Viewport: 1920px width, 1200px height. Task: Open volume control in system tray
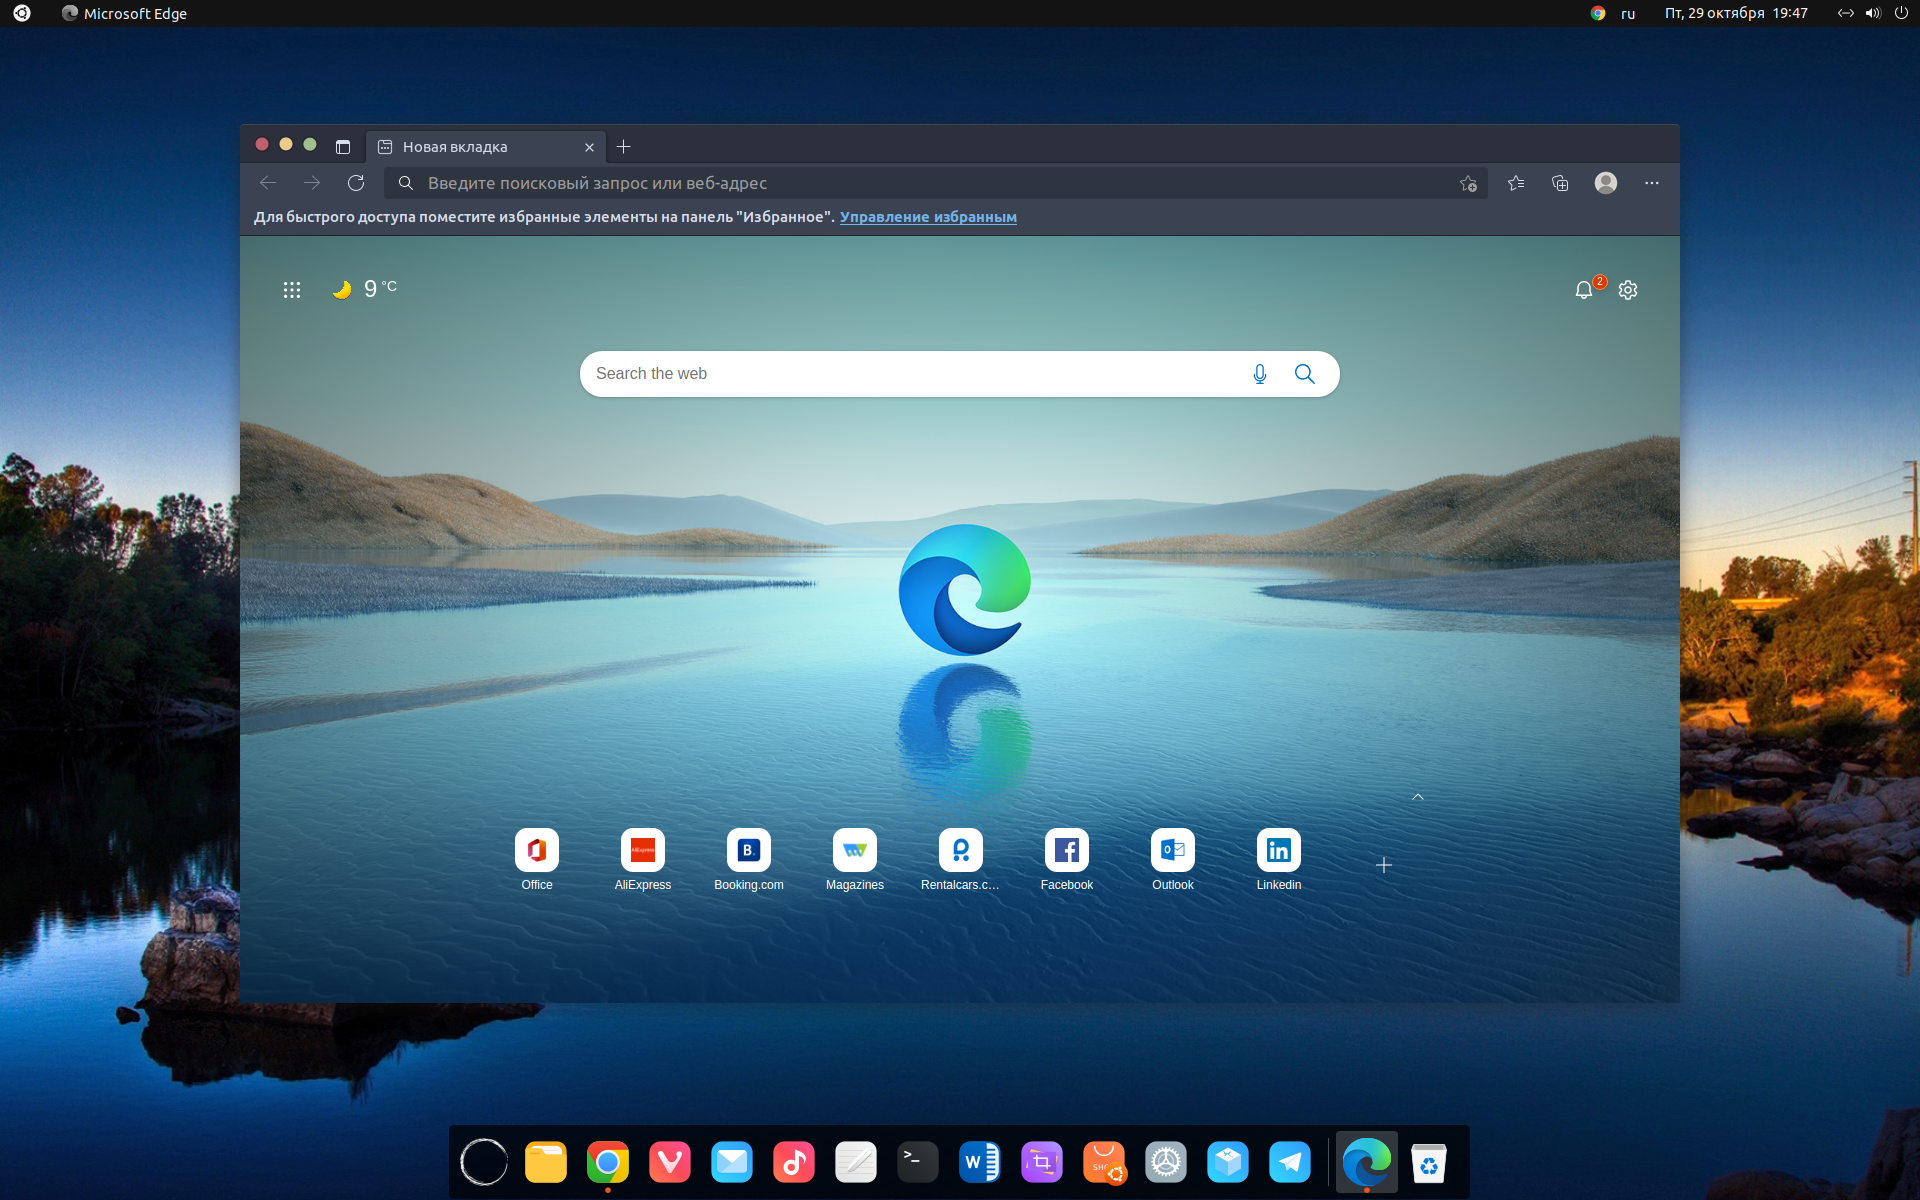(x=1873, y=14)
